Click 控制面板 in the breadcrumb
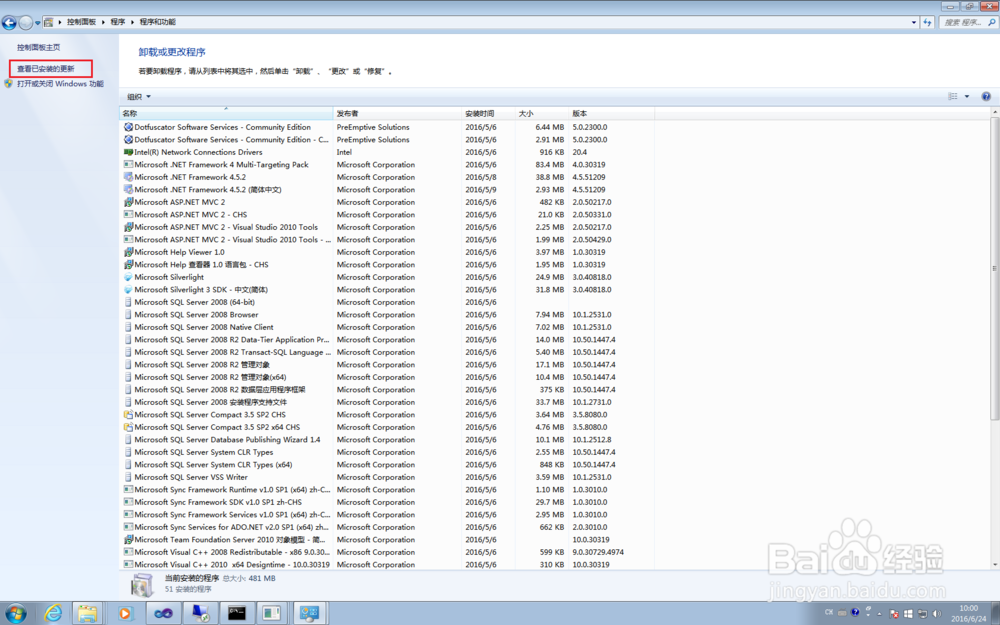 tap(82, 22)
